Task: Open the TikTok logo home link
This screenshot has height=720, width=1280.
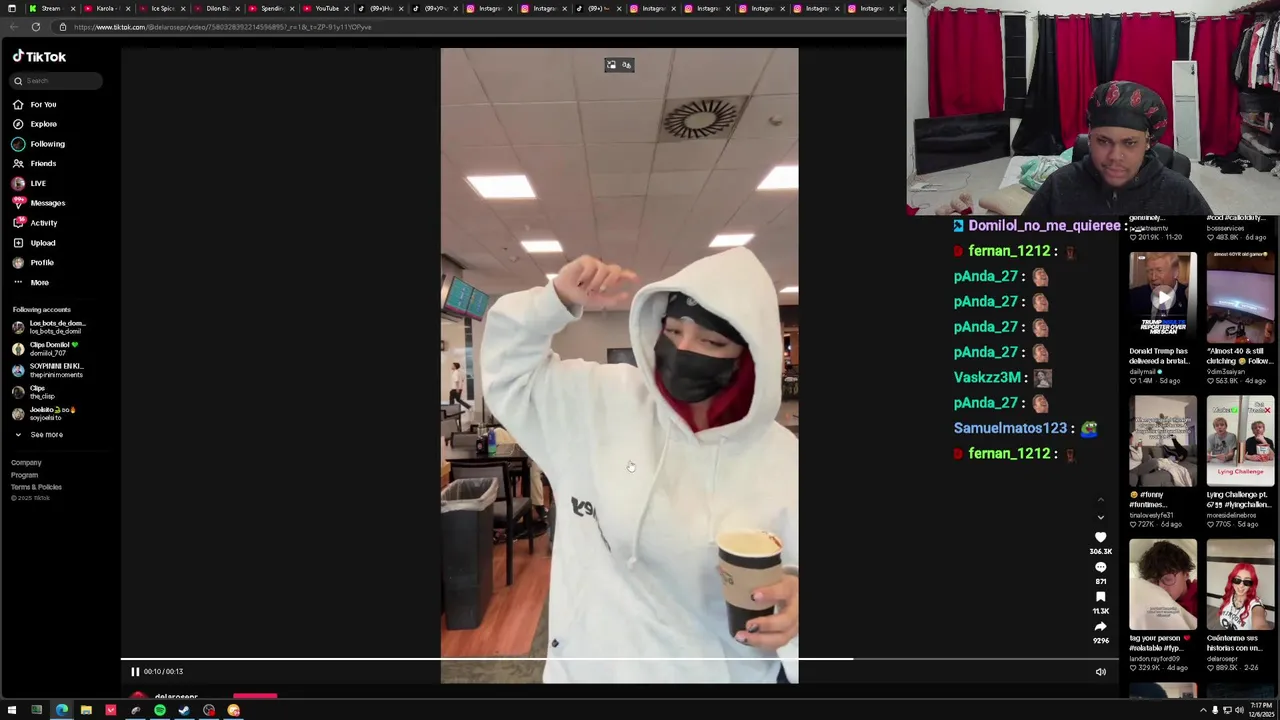Action: [x=39, y=57]
